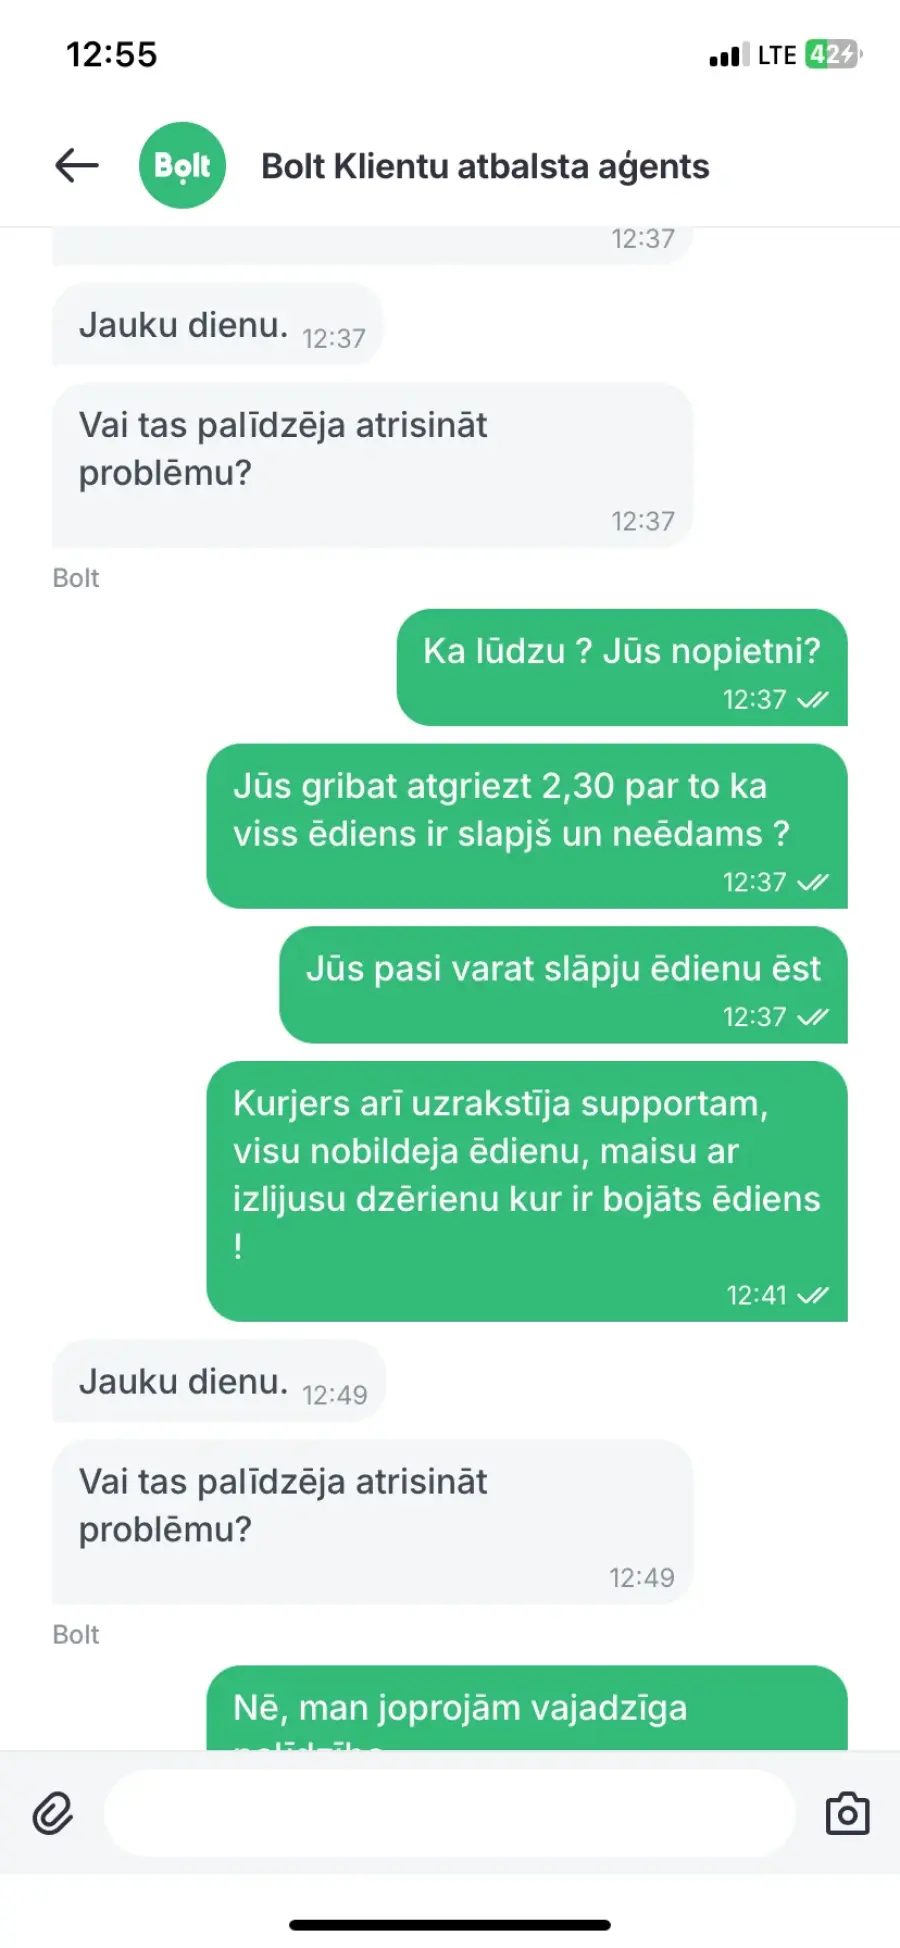Open the green Bolt logo avatar
900x1948 pixels.
[182, 165]
